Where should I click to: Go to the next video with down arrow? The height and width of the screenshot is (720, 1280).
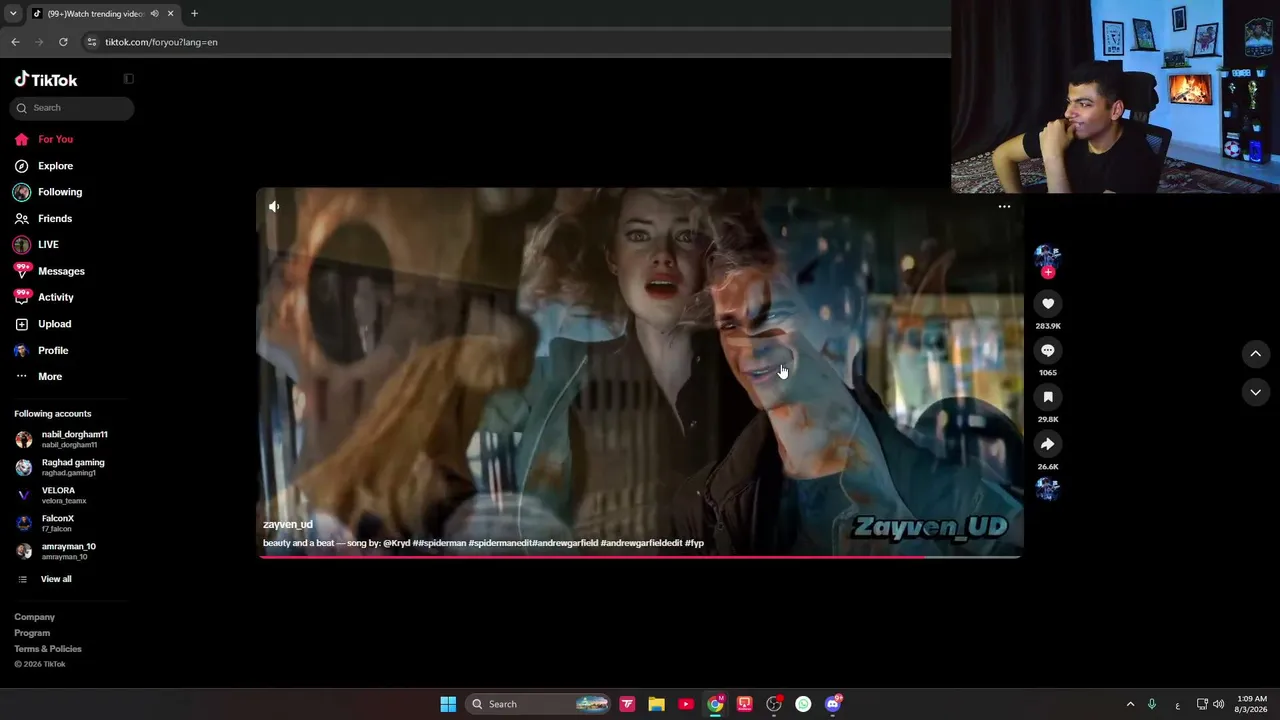click(1255, 392)
